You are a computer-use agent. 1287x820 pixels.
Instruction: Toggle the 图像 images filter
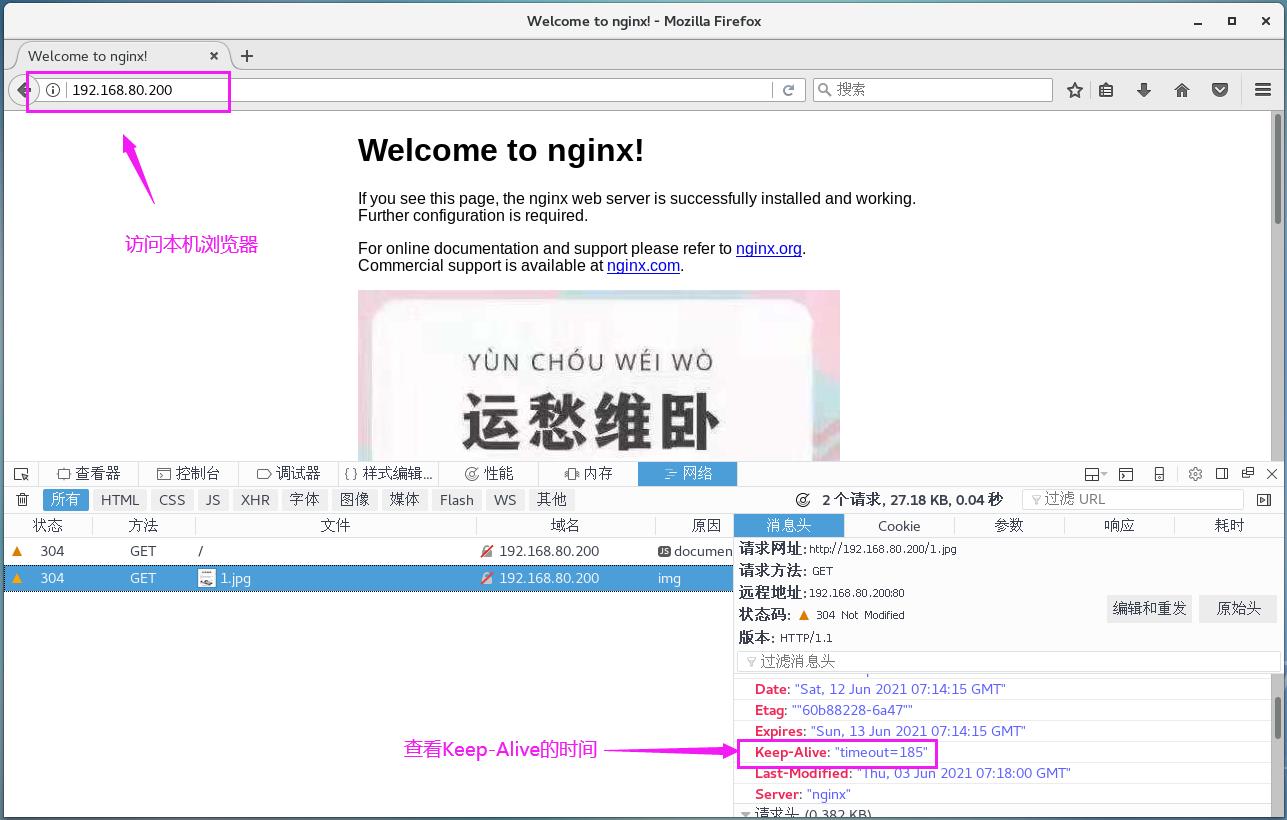click(x=354, y=499)
